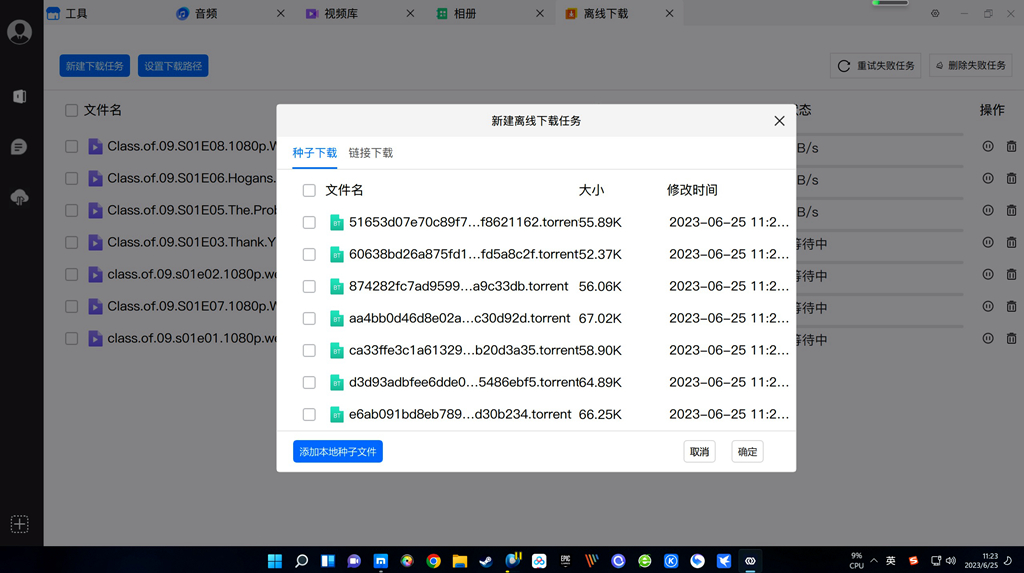1024x573 pixels.
Task: Click 取消 to cancel the dialog
Action: (699, 451)
